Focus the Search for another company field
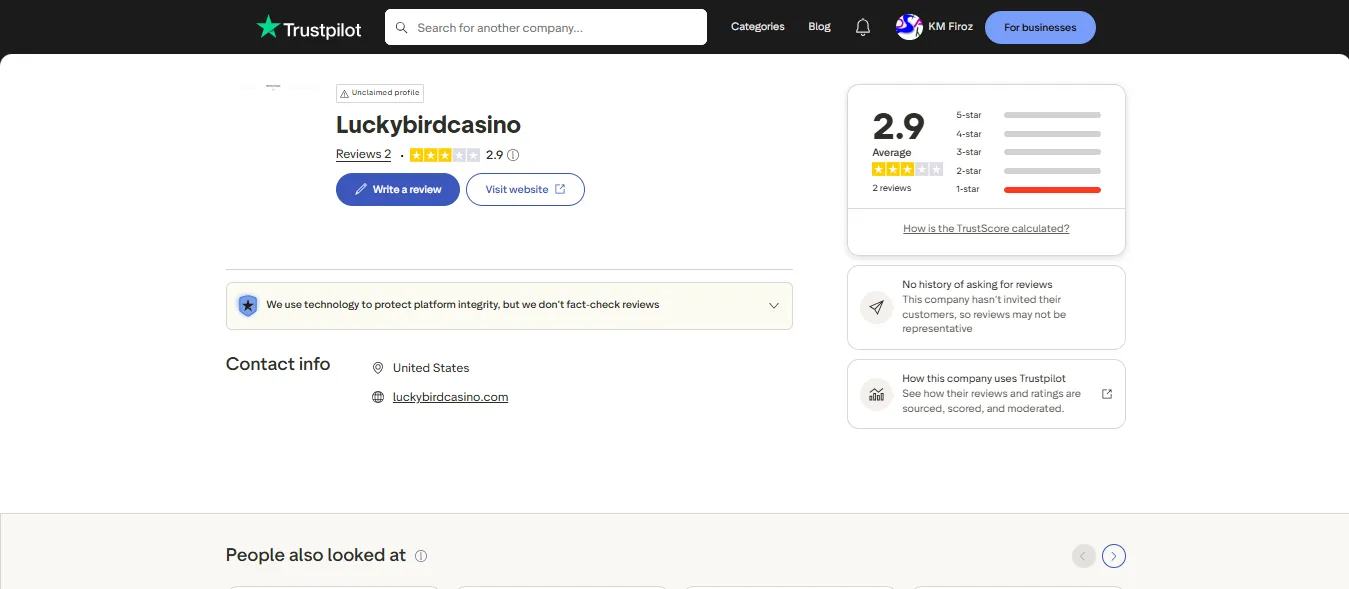Screen dimensions: 1349x589 click(546, 28)
